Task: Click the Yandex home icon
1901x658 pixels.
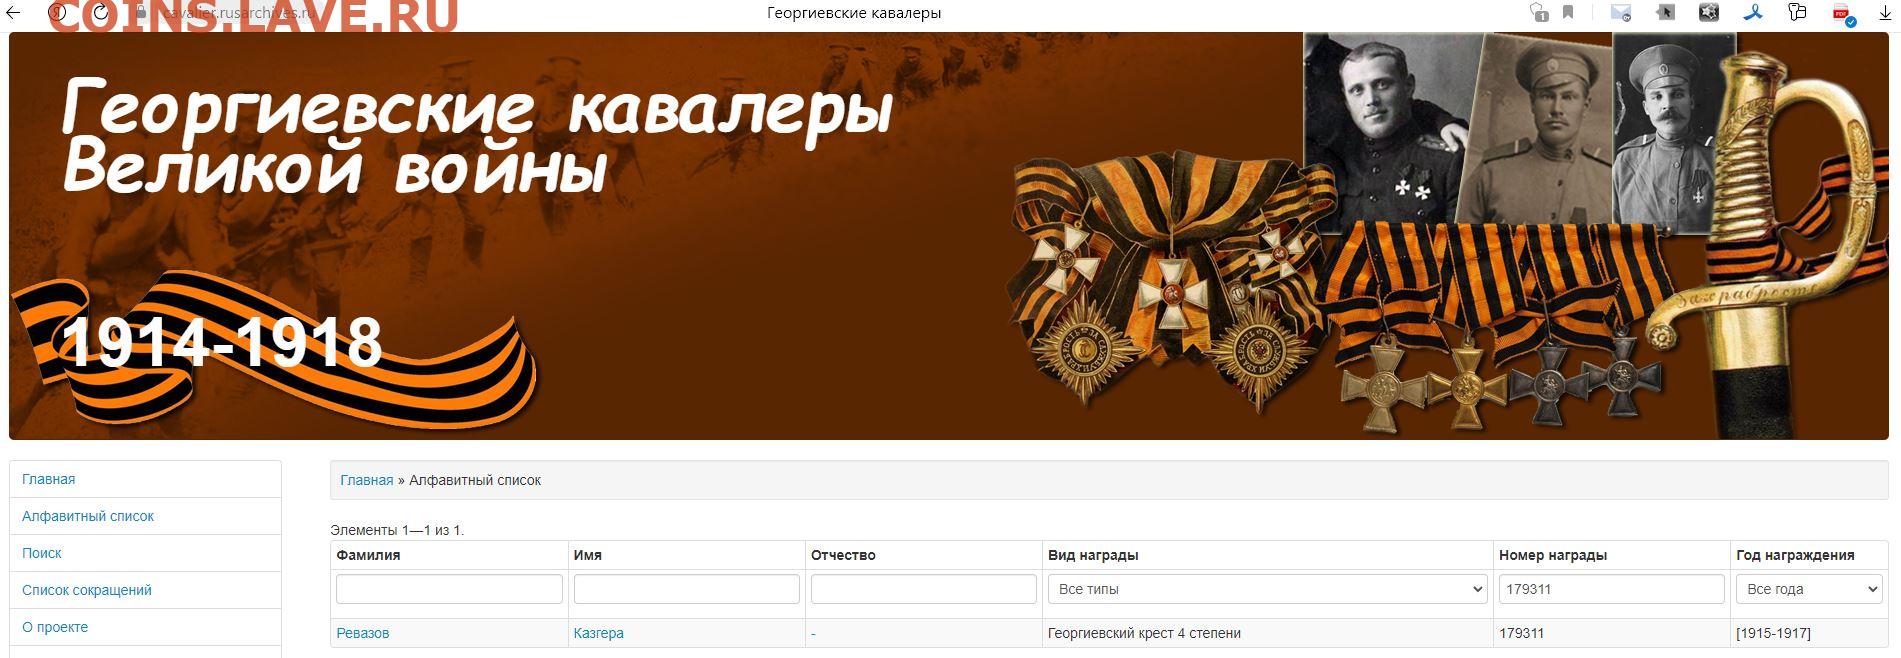Action: pyautogui.click(x=57, y=13)
